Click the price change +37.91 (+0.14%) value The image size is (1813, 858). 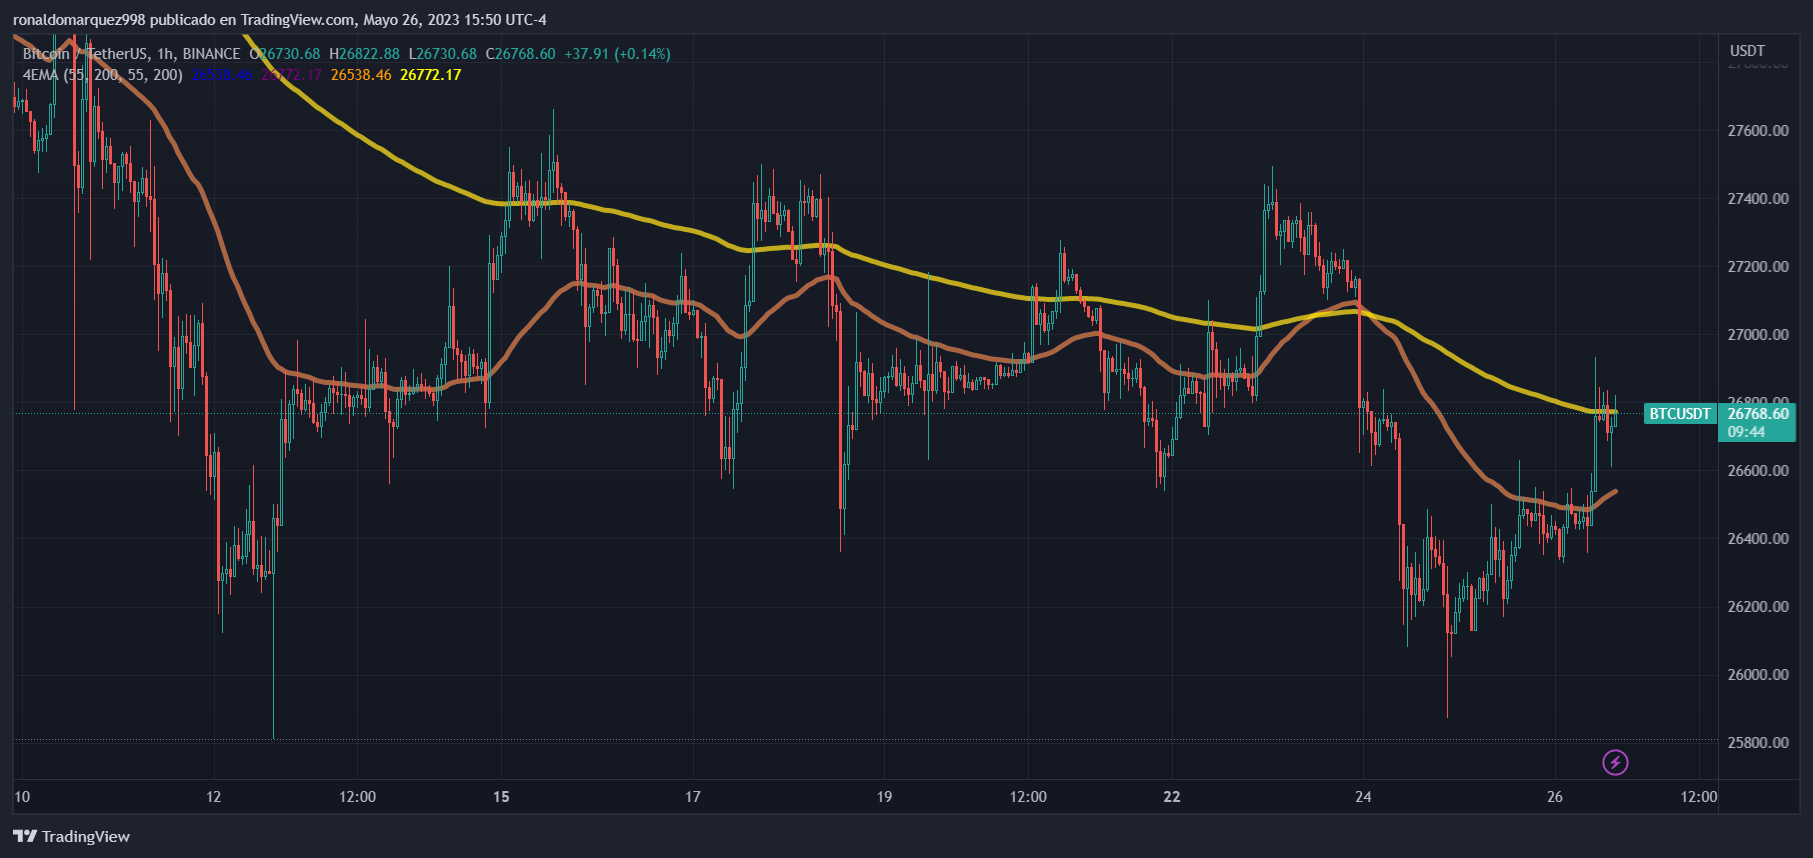point(617,54)
